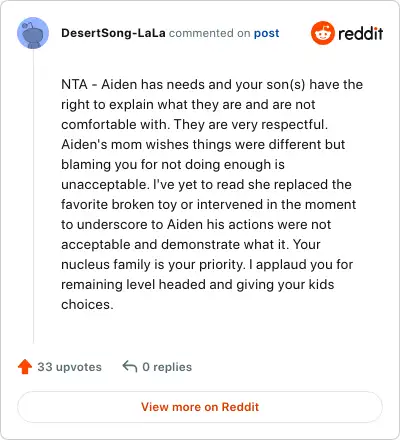Viewport: 400px width, 440px height.
Task: Click the final word "choices." in the comment
Action: 87,304
